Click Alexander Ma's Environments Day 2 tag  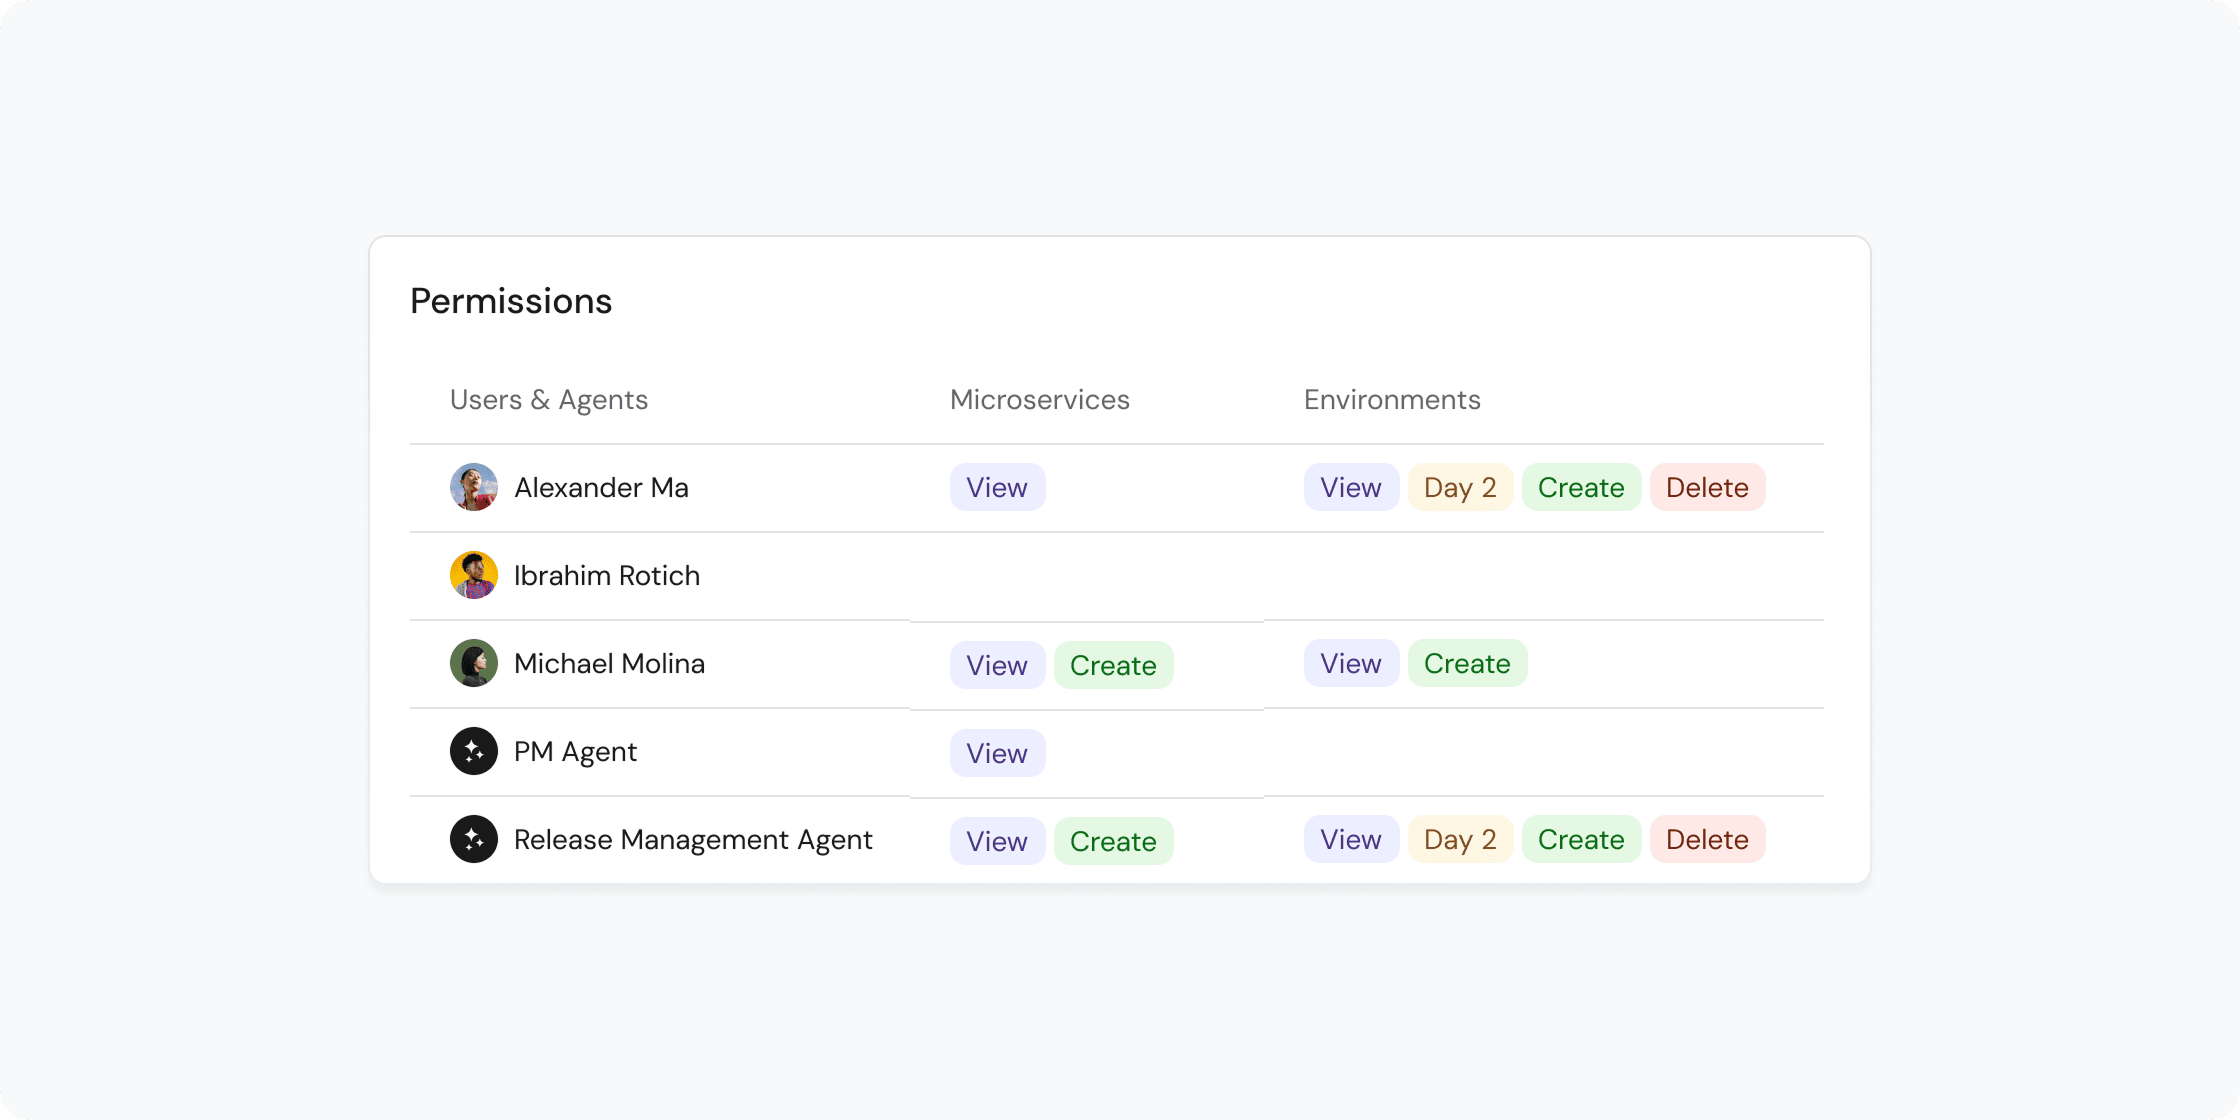coord(1459,487)
